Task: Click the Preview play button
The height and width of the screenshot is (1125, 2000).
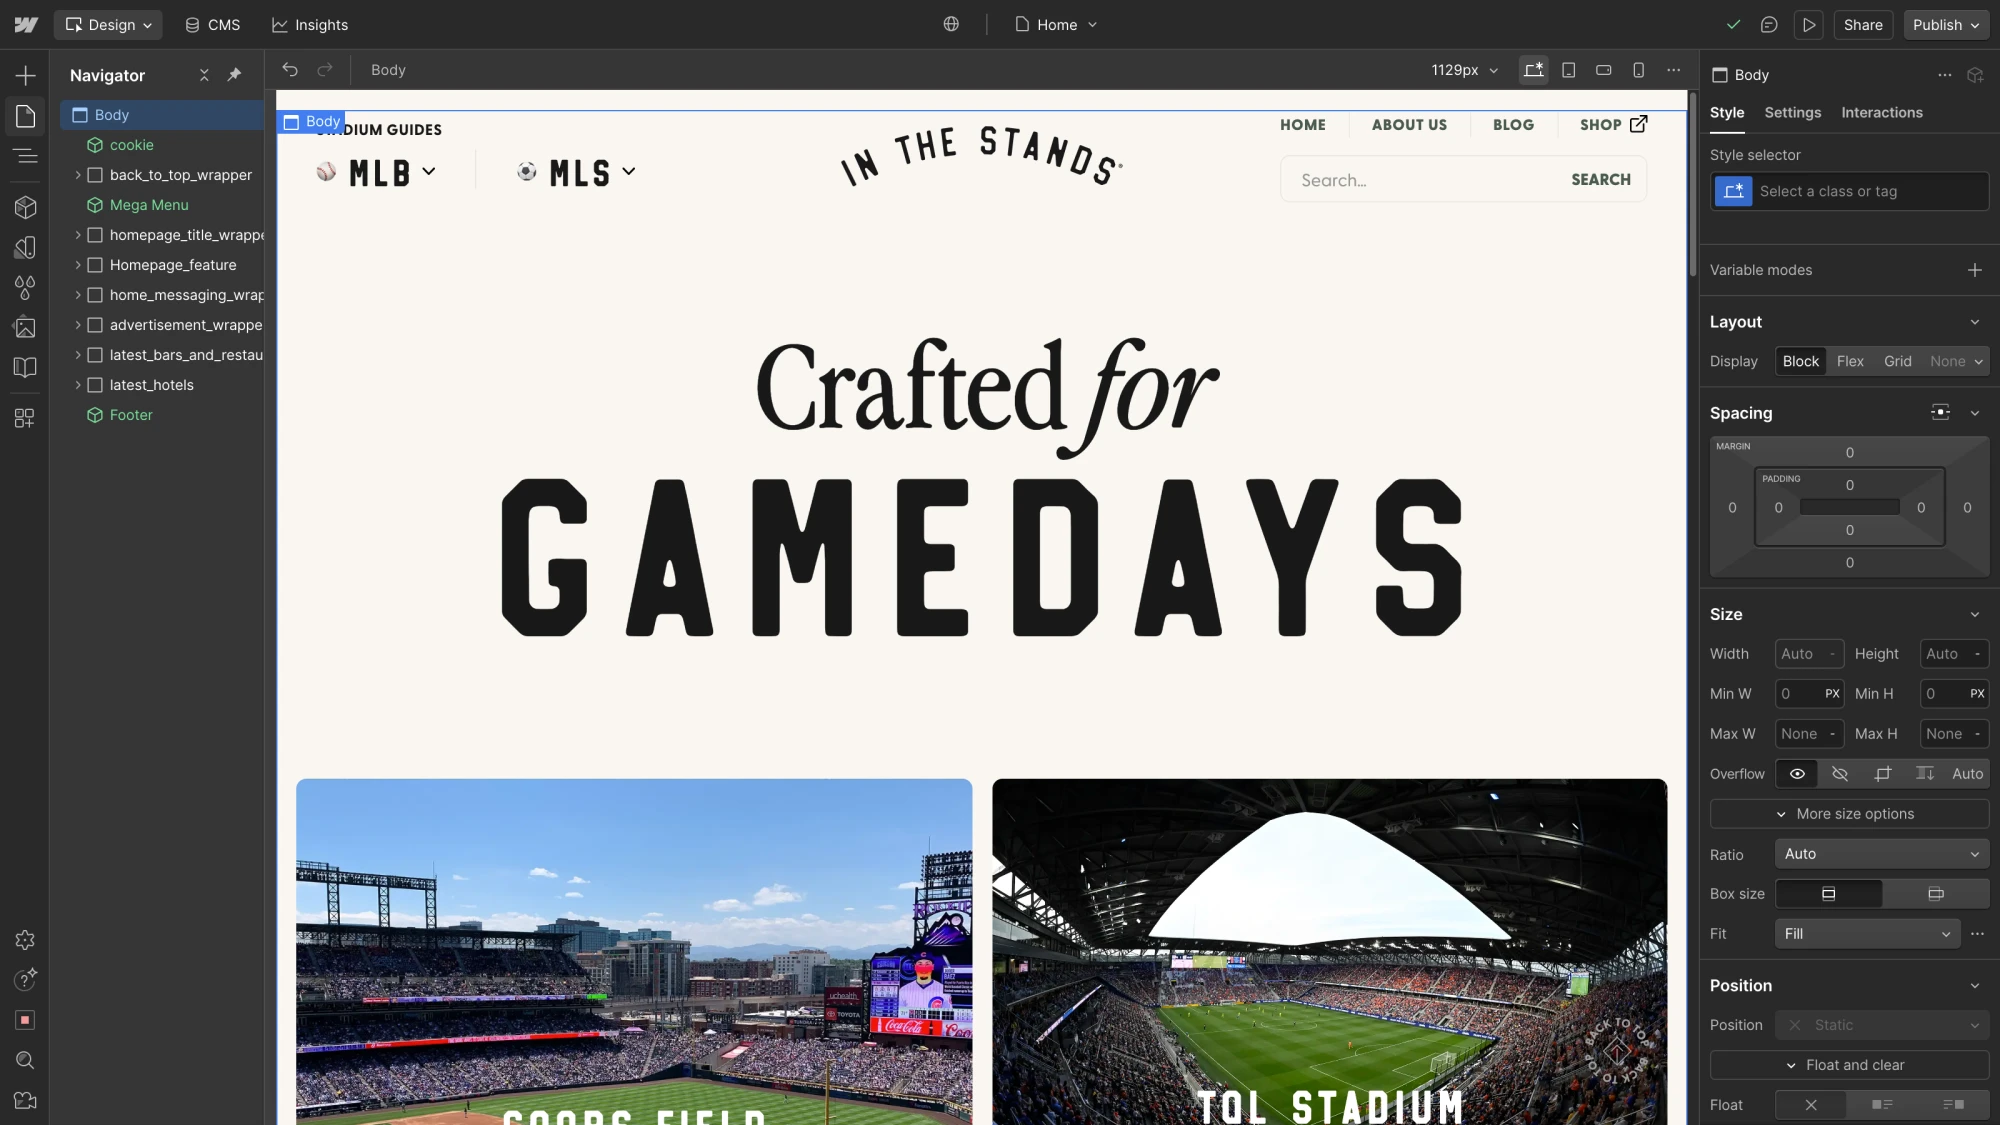Action: (1808, 25)
